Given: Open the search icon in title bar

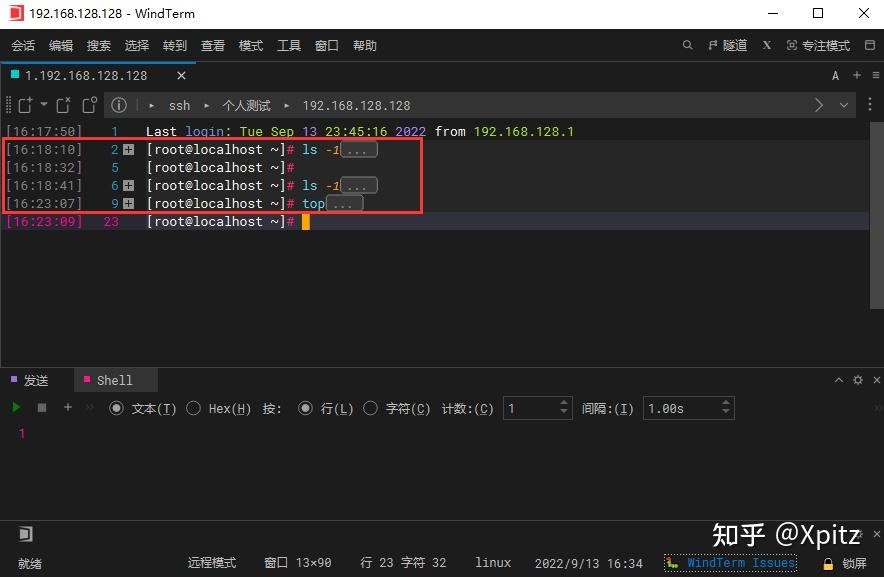Looking at the screenshot, I should coord(687,45).
